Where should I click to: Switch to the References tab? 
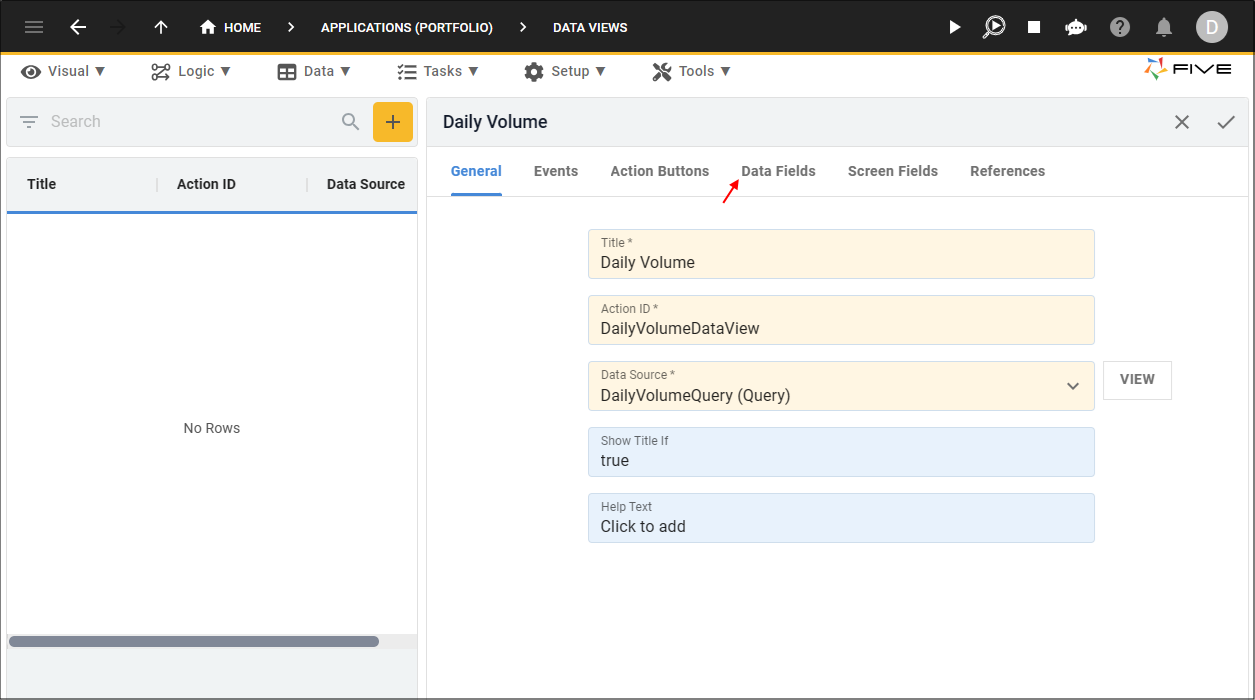tap(1007, 171)
